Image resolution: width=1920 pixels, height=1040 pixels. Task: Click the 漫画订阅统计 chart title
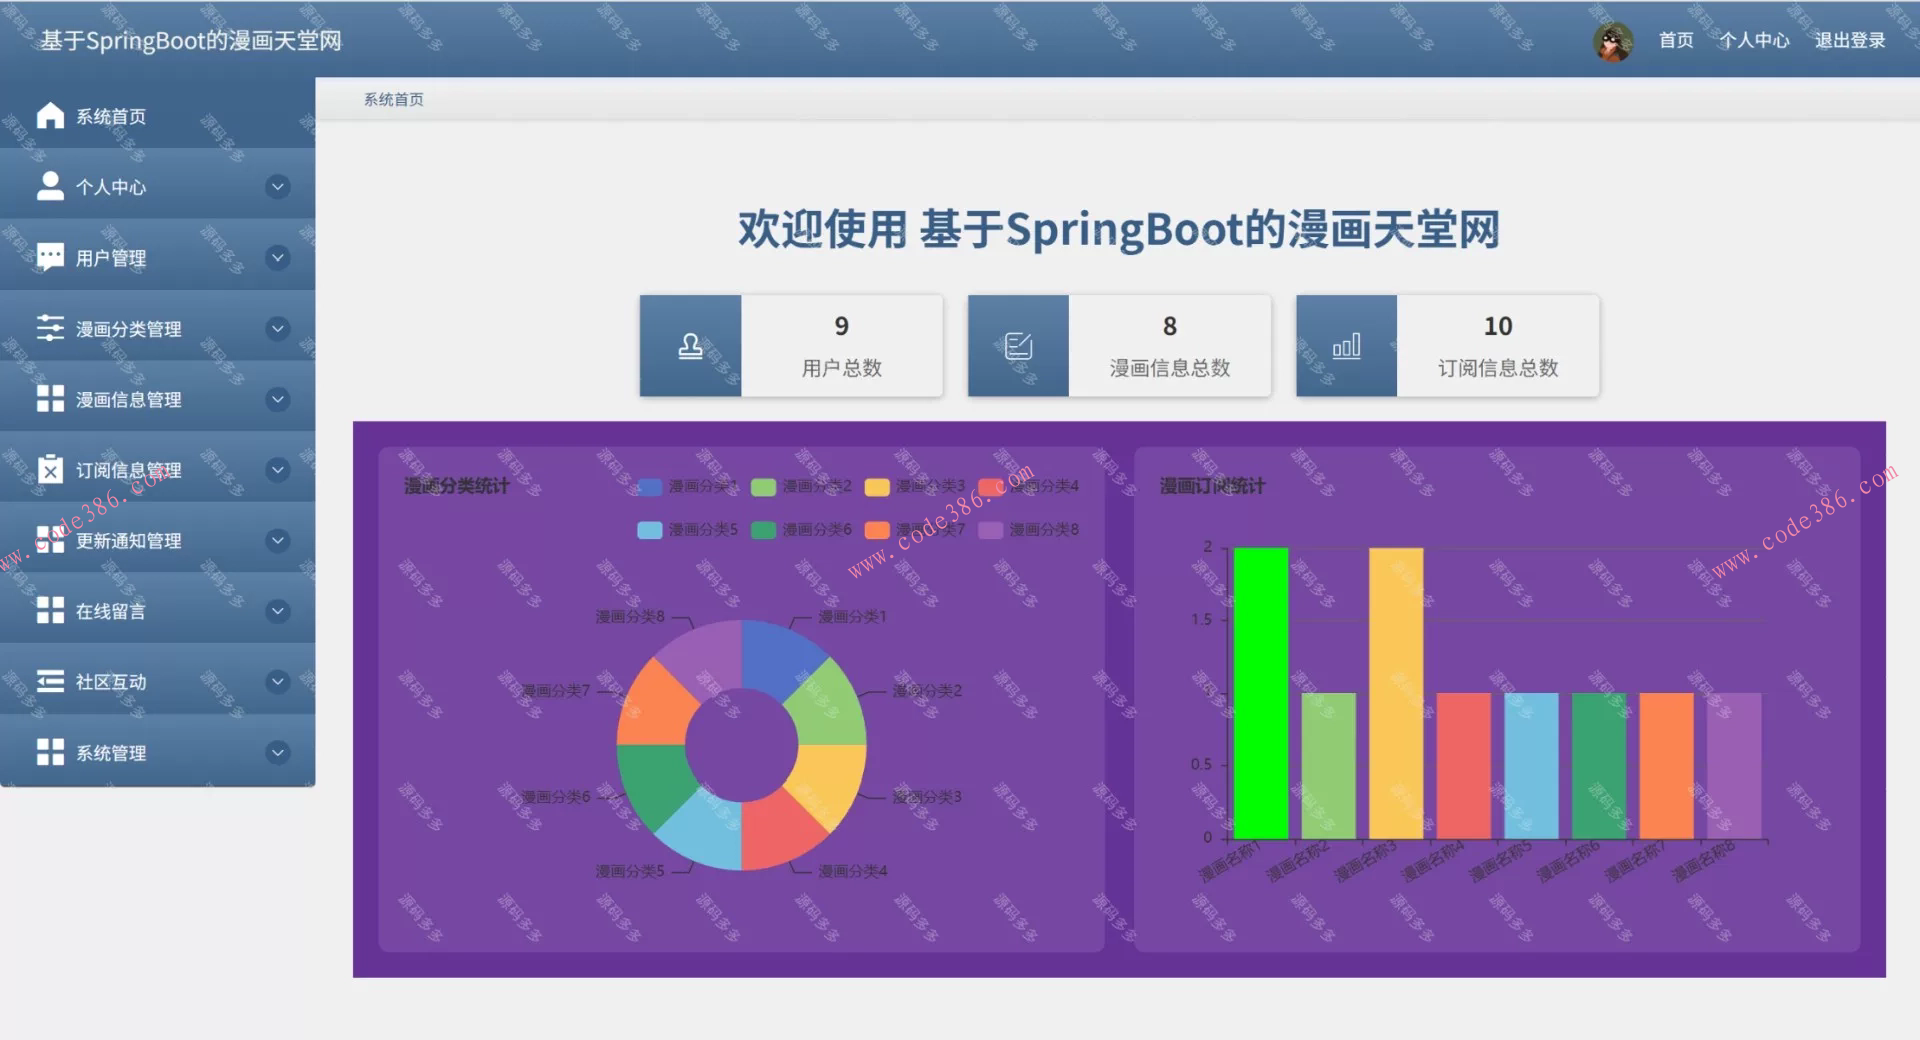1212,486
